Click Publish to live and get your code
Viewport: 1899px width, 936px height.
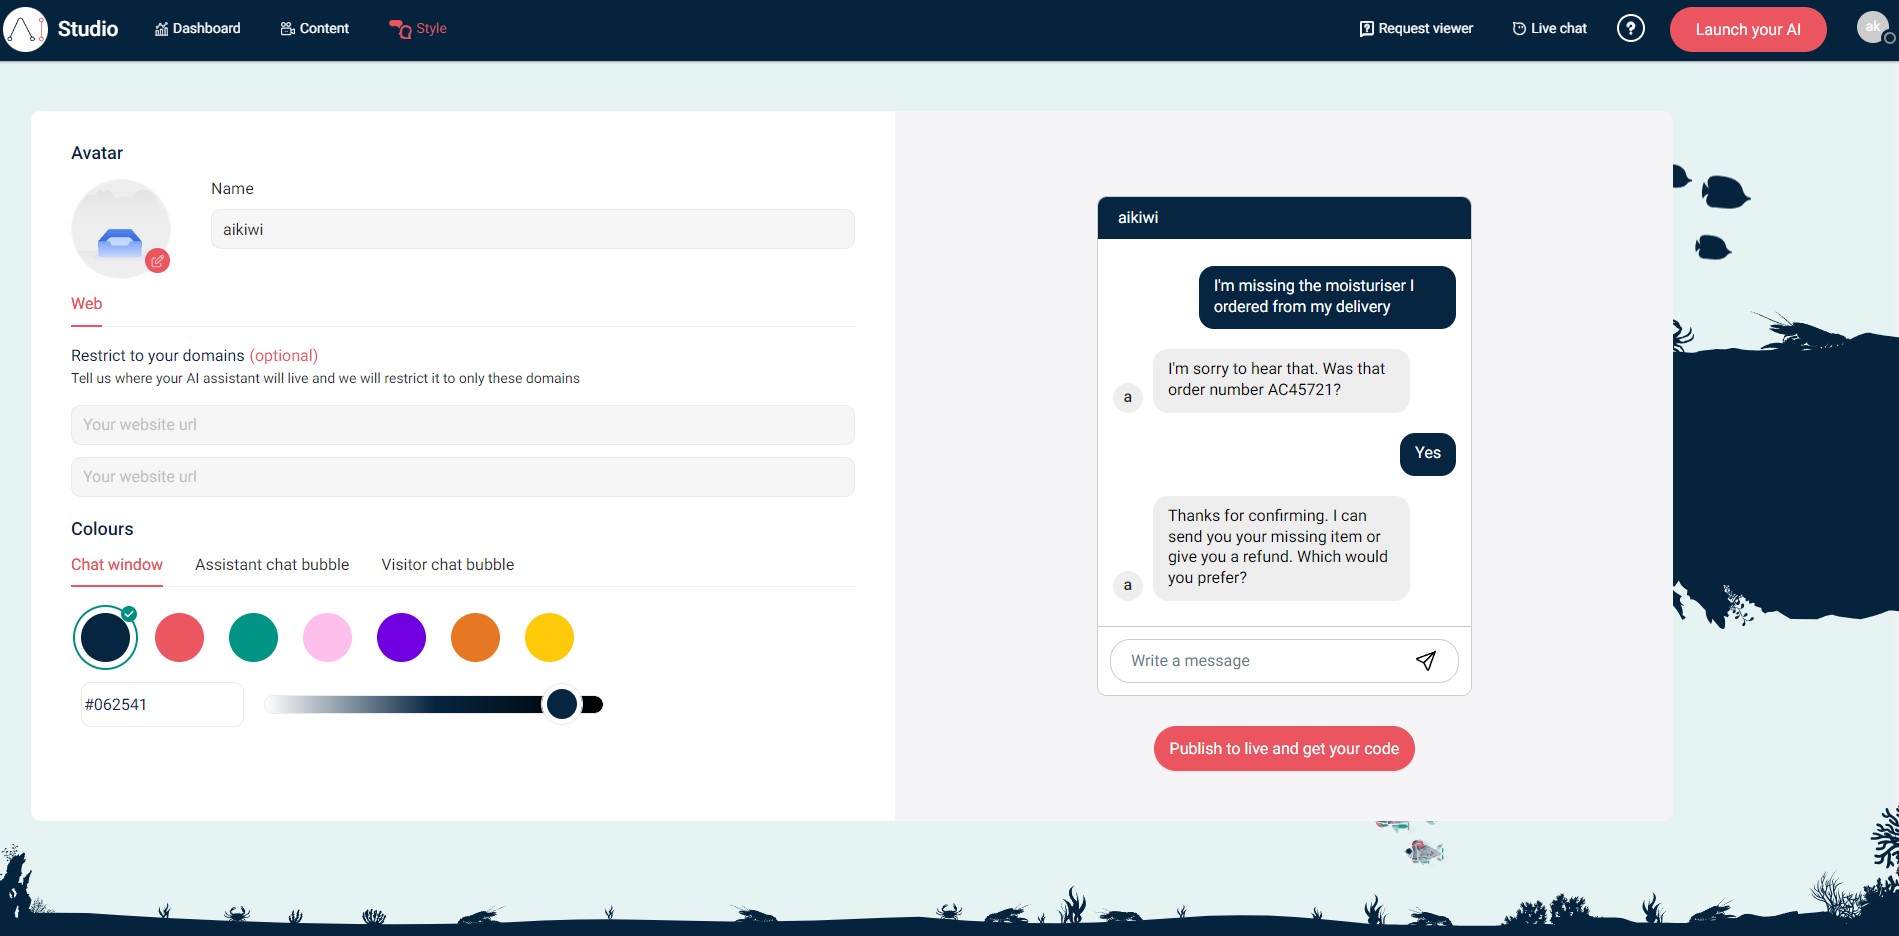coord(1284,749)
